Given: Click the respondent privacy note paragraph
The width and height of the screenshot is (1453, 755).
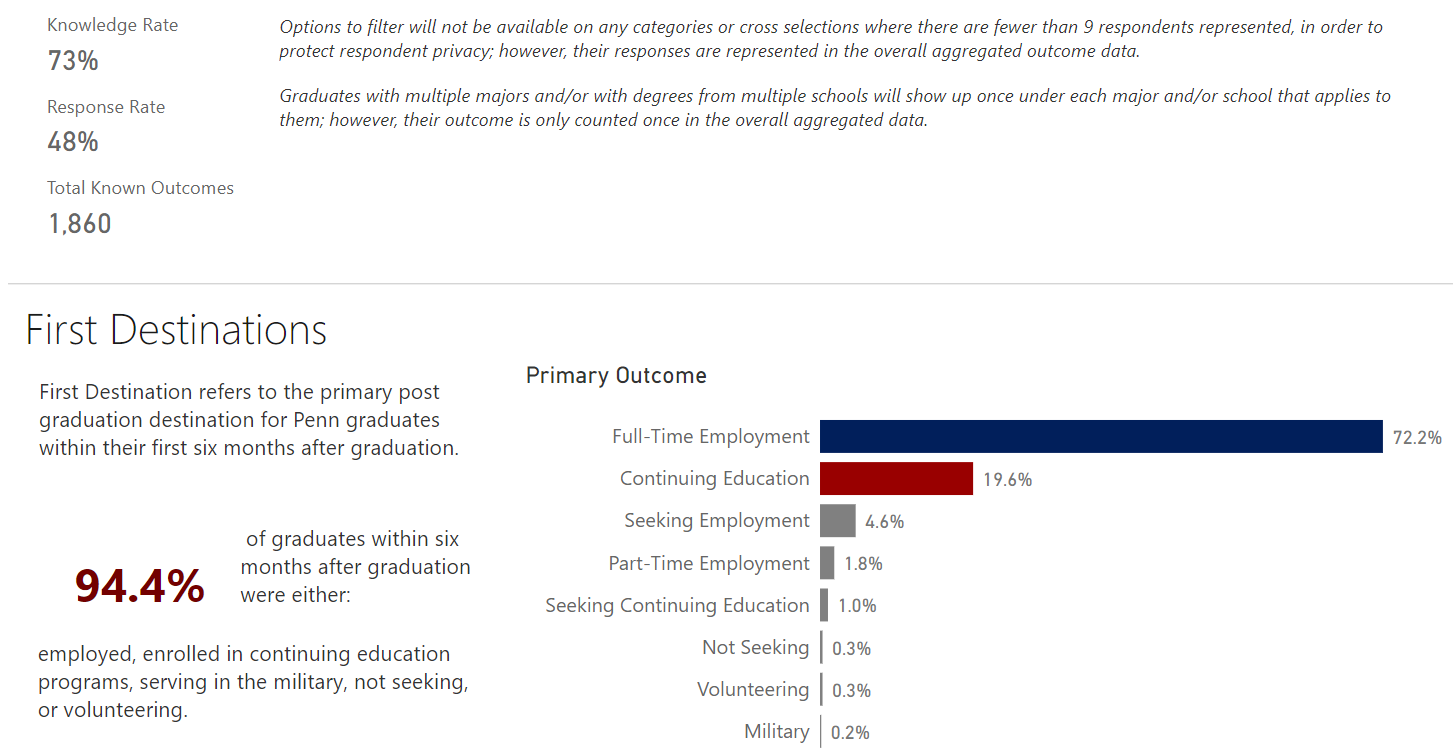Looking at the screenshot, I should click(830, 39).
